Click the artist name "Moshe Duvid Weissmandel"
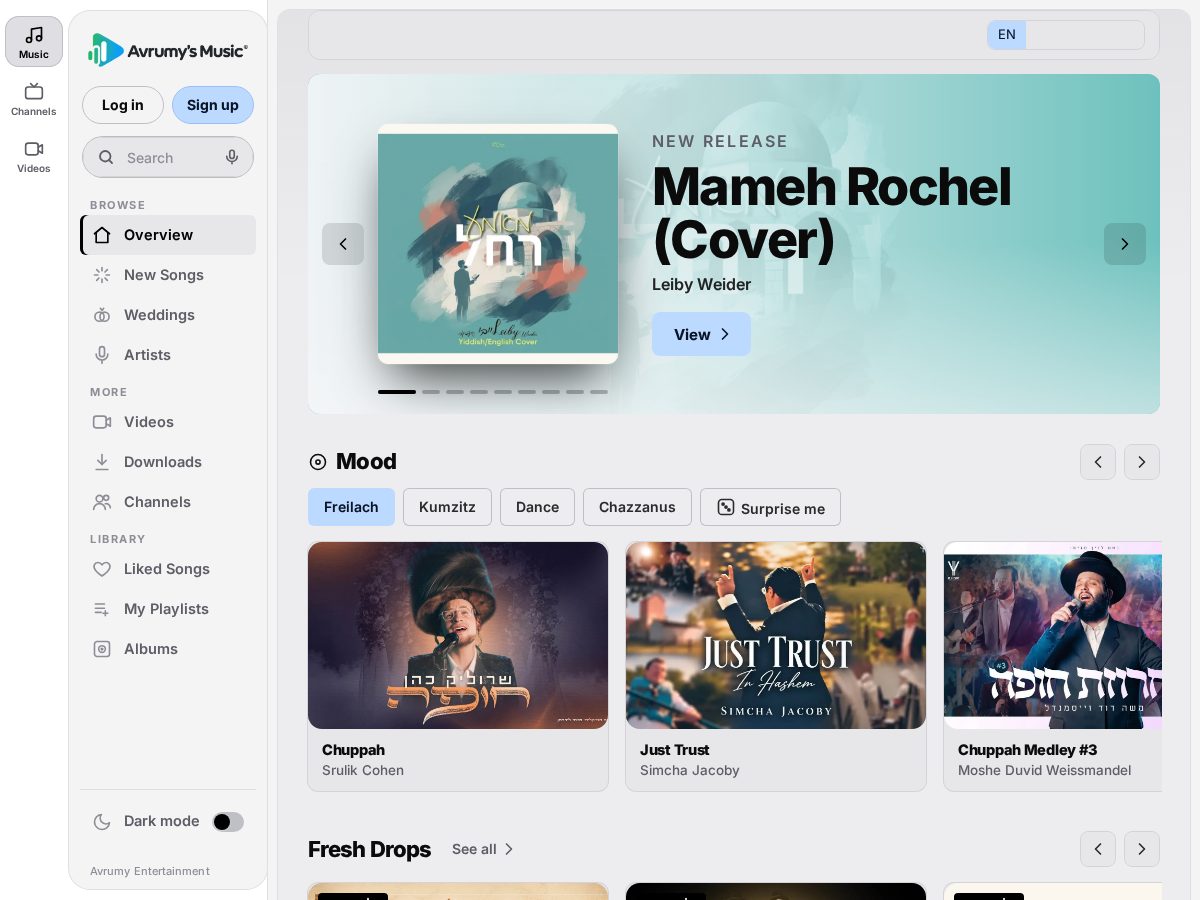Screen dimensions: 1200x900 [x=1045, y=770]
